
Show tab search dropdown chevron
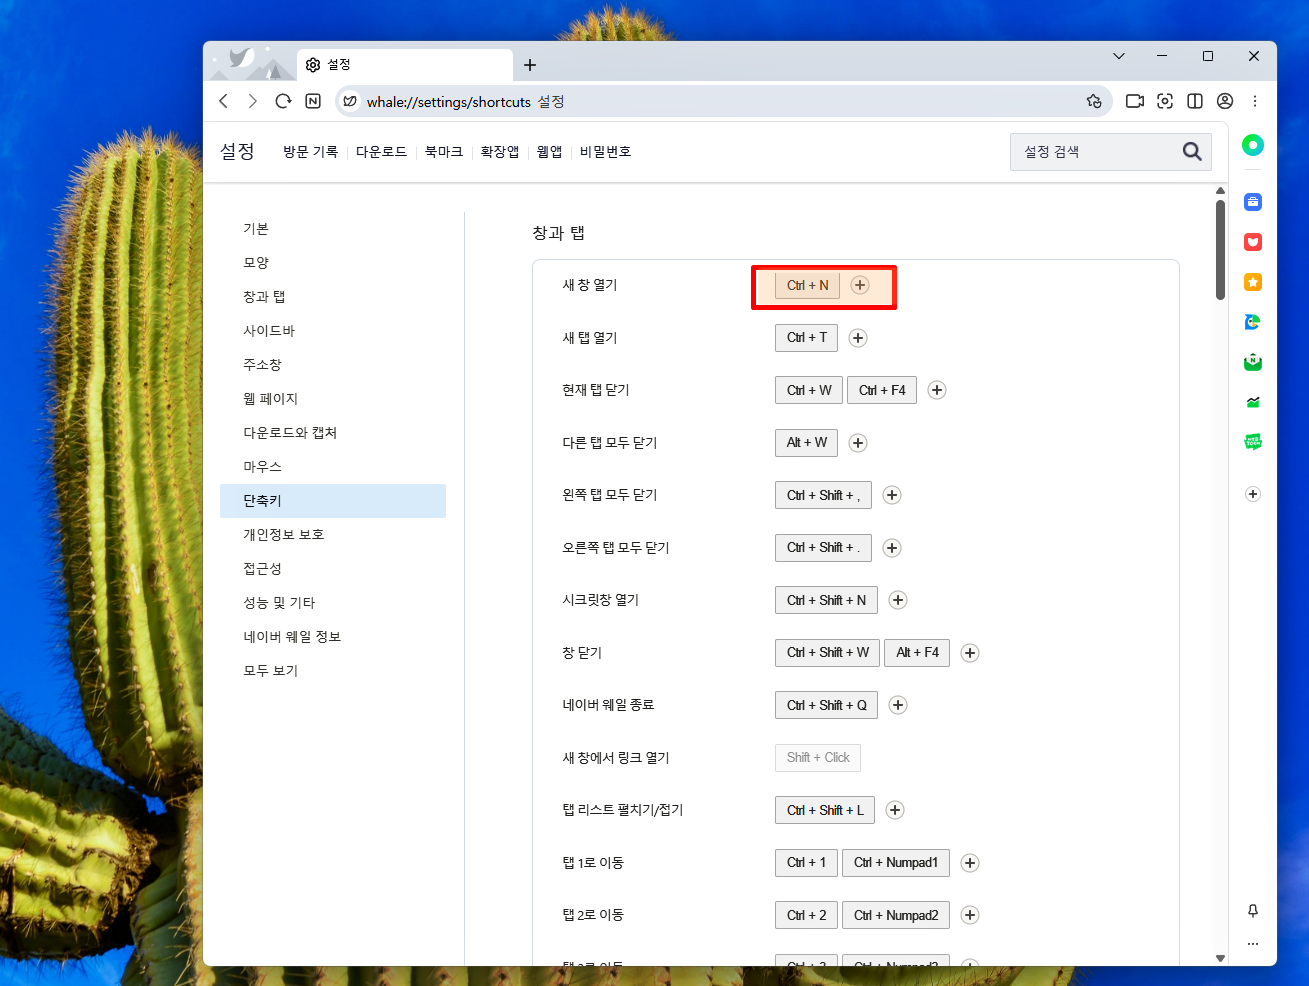pos(1119,56)
